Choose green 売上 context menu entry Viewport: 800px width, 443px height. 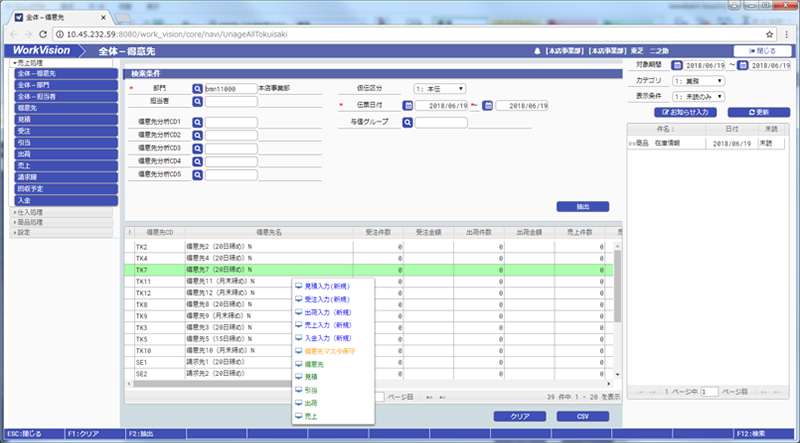(x=311, y=416)
